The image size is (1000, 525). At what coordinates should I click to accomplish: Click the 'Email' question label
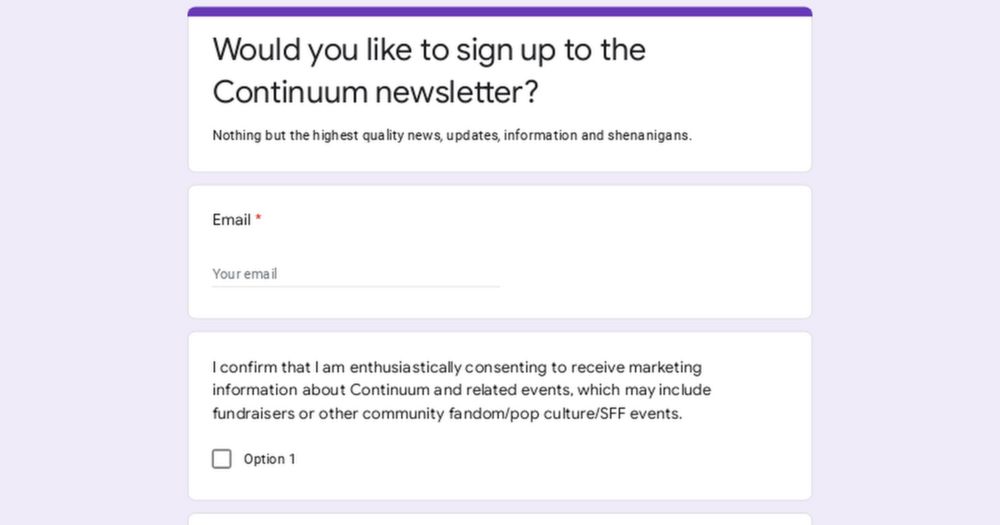pos(231,220)
